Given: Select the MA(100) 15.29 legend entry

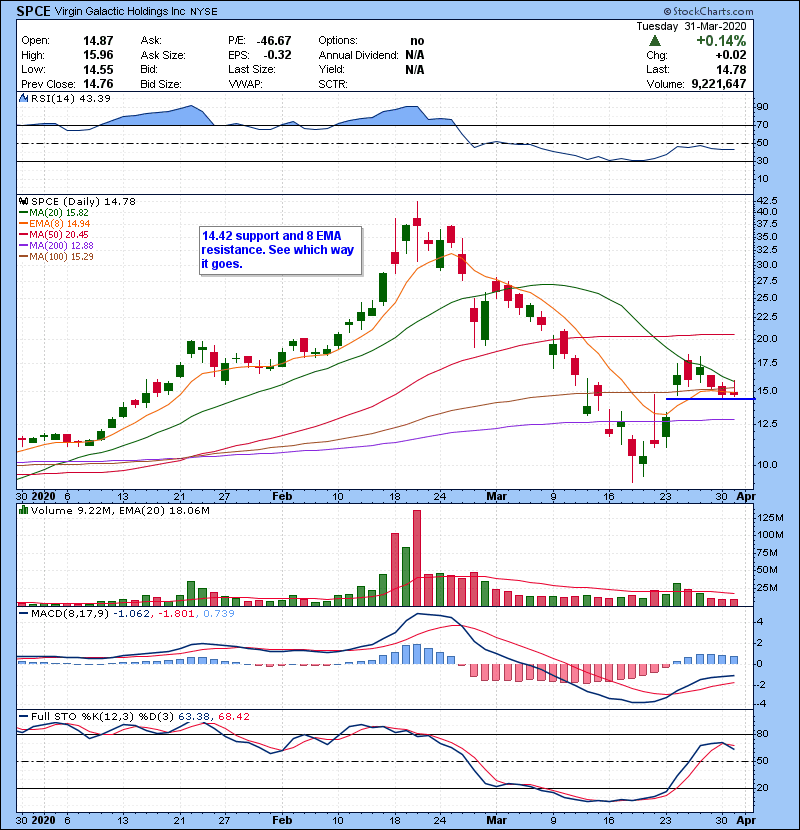Looking at the screenshot, I should 56,257.
